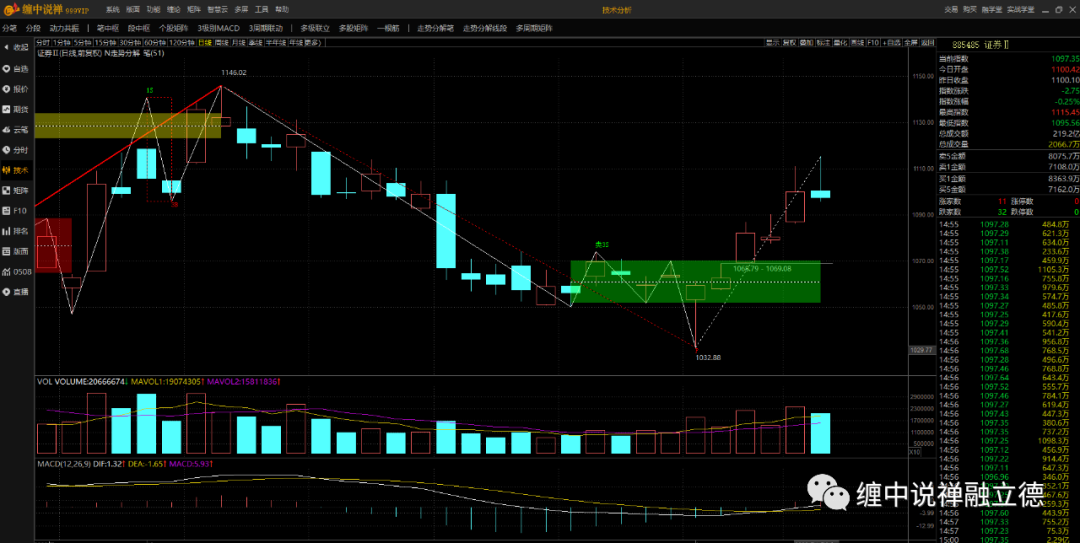Select 技术 technical analysis in sidebar
The width and height of the screenshot is (1080, 543).
[x=15, y=170]
